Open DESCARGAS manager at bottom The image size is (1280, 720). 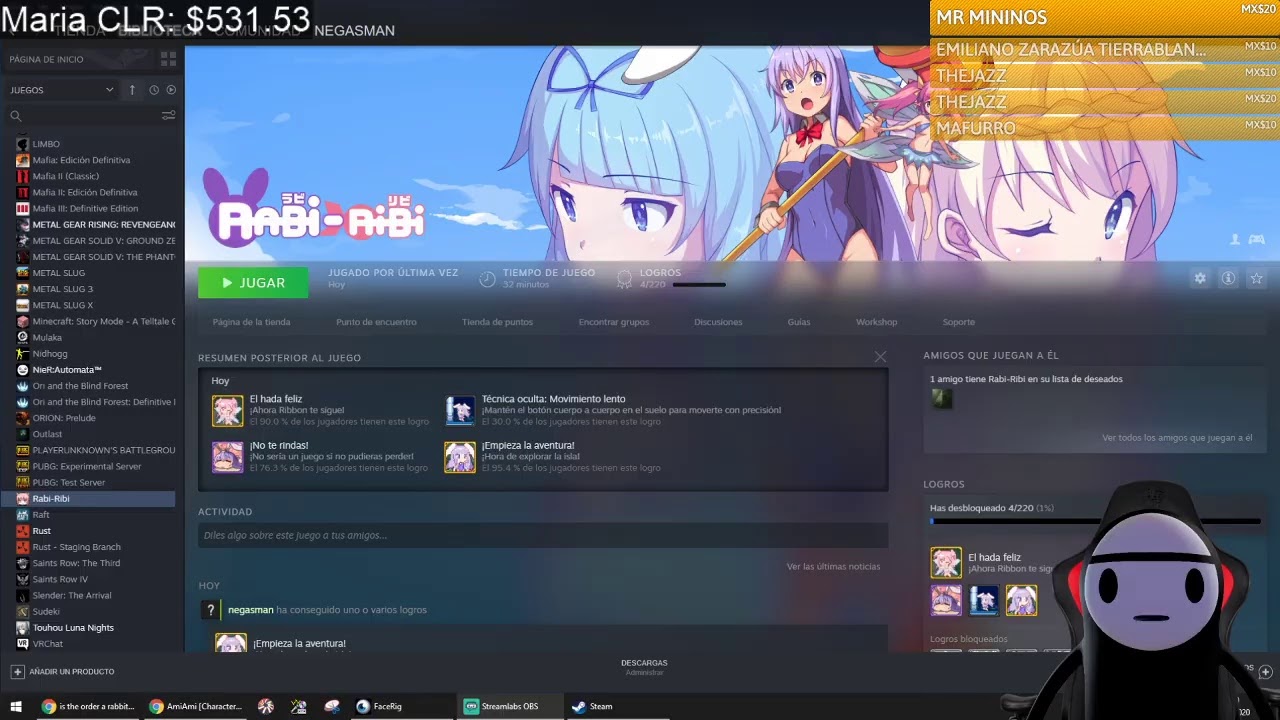tap(644, 667)
